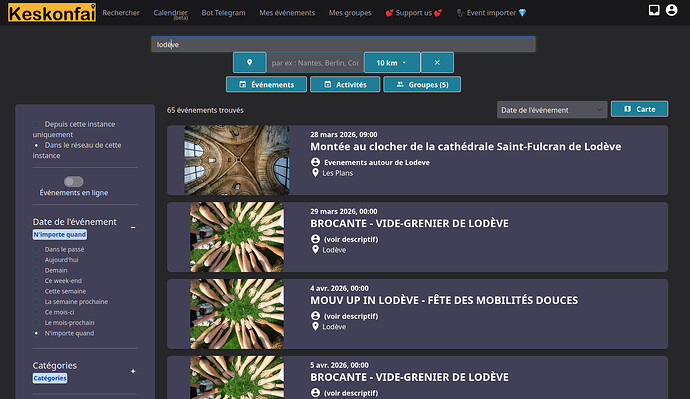Open the 10 km radius dropdown
This screenshot has width=690, height=399.
392,62
